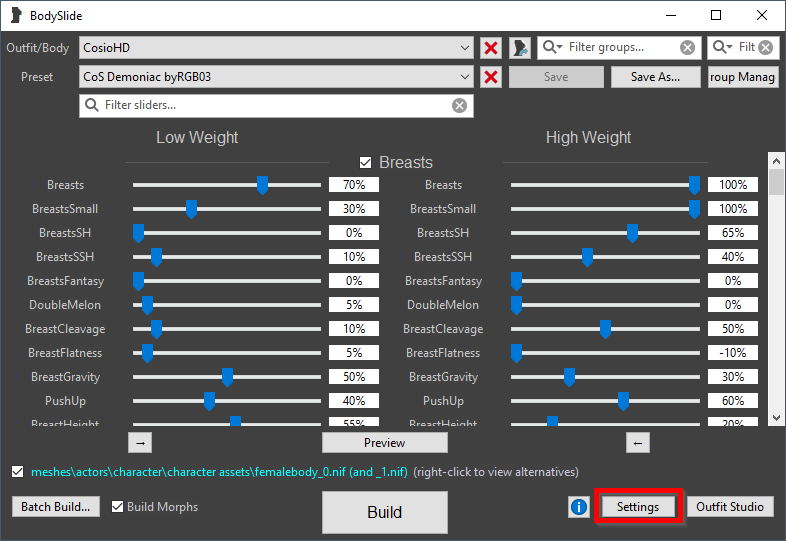Click the Save As... button

tap(656, 77)
